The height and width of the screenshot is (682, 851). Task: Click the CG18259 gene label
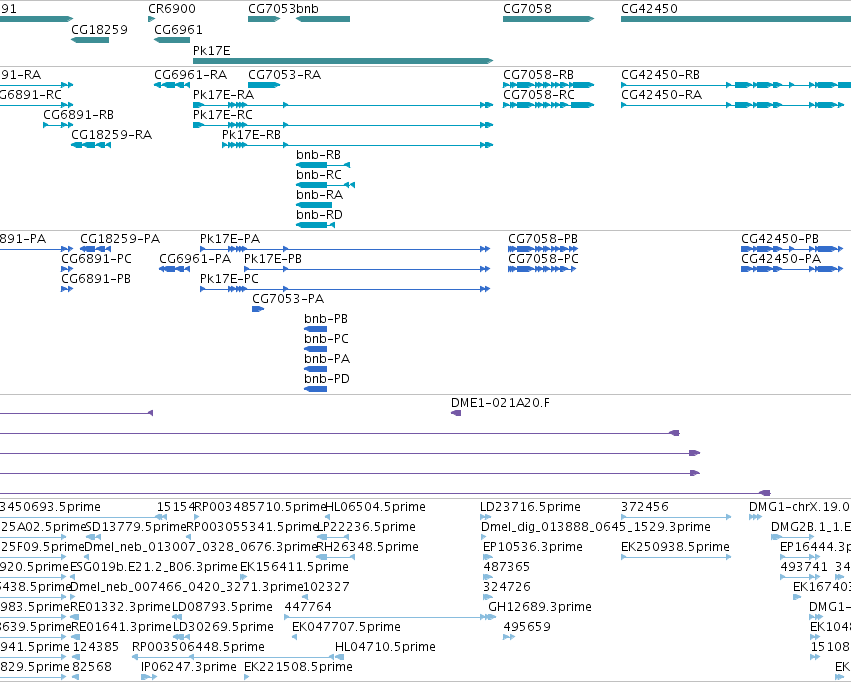pos(99,29)
